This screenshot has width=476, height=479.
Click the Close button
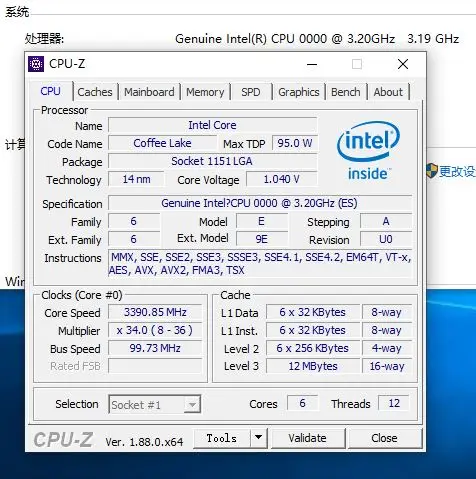(384, 438)
